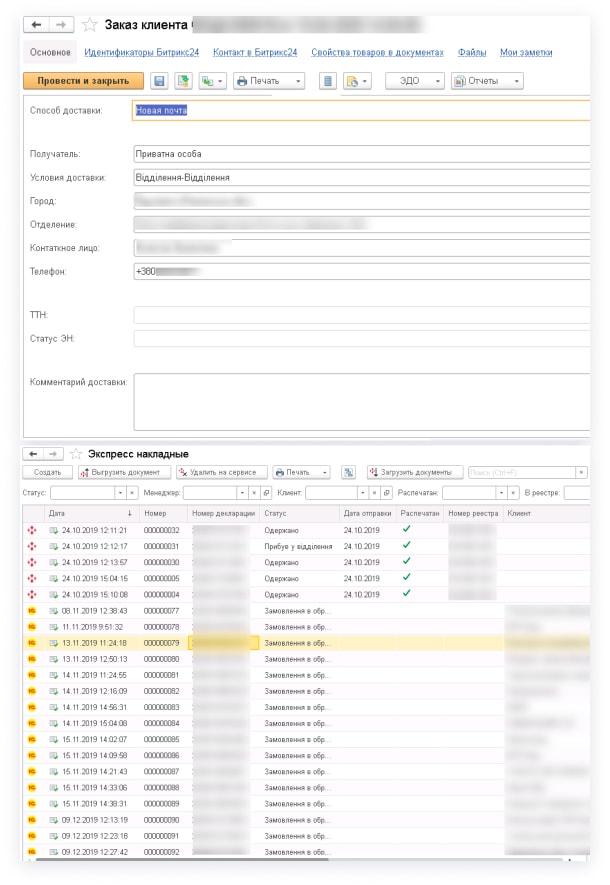The image size is (610, 885).
Task: Click the red status icon of row 000000005
Action: (x=32, y=579)
